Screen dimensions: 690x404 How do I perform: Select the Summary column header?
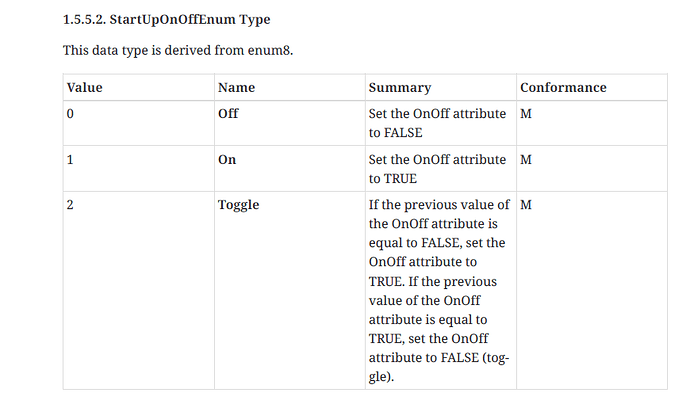click(x=400, y=88)
